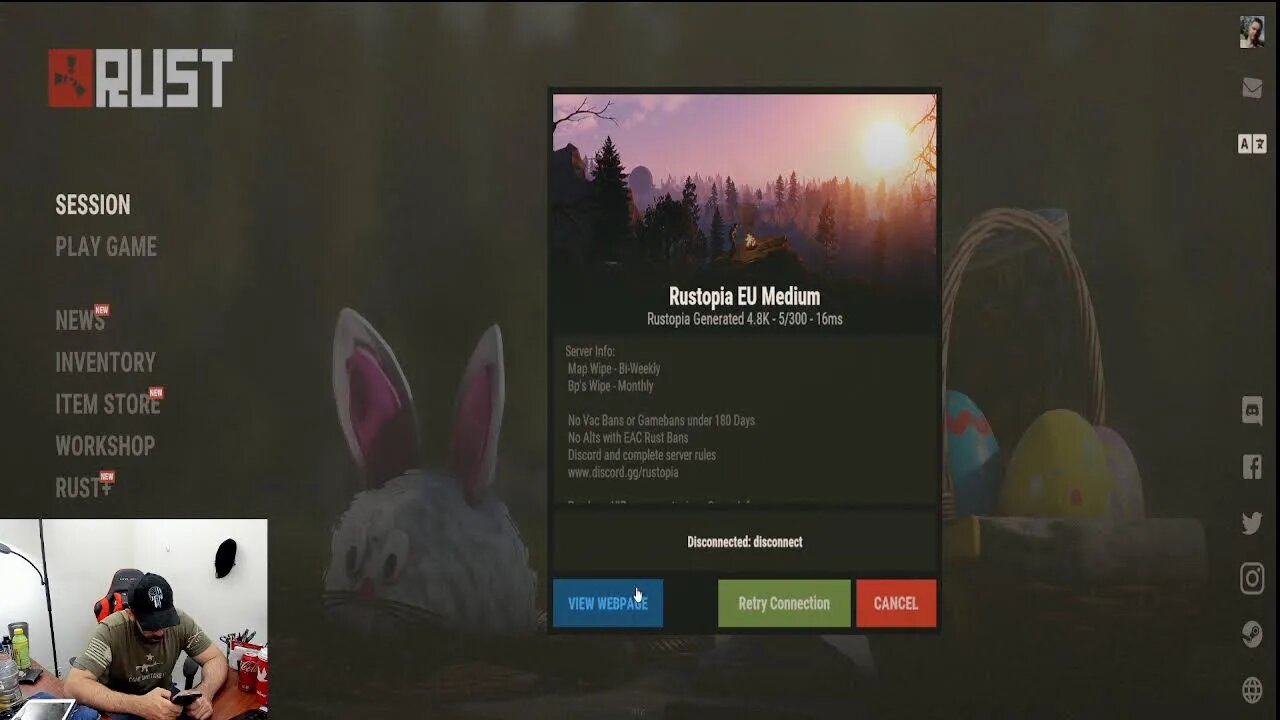Open the News menu item
The image size is (1280, 720).
point(80,320)
